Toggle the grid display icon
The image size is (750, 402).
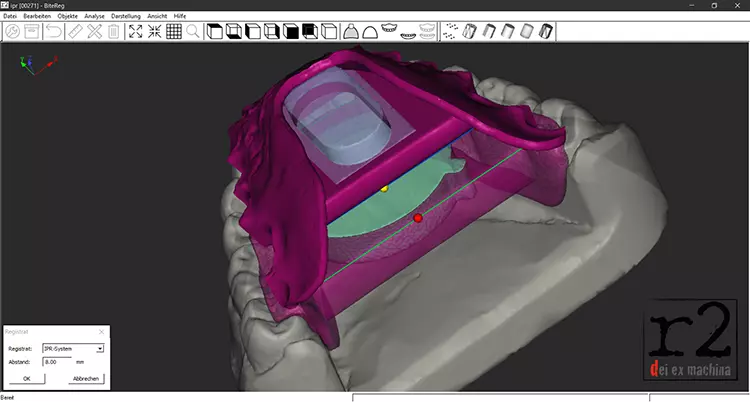(173, 31)
